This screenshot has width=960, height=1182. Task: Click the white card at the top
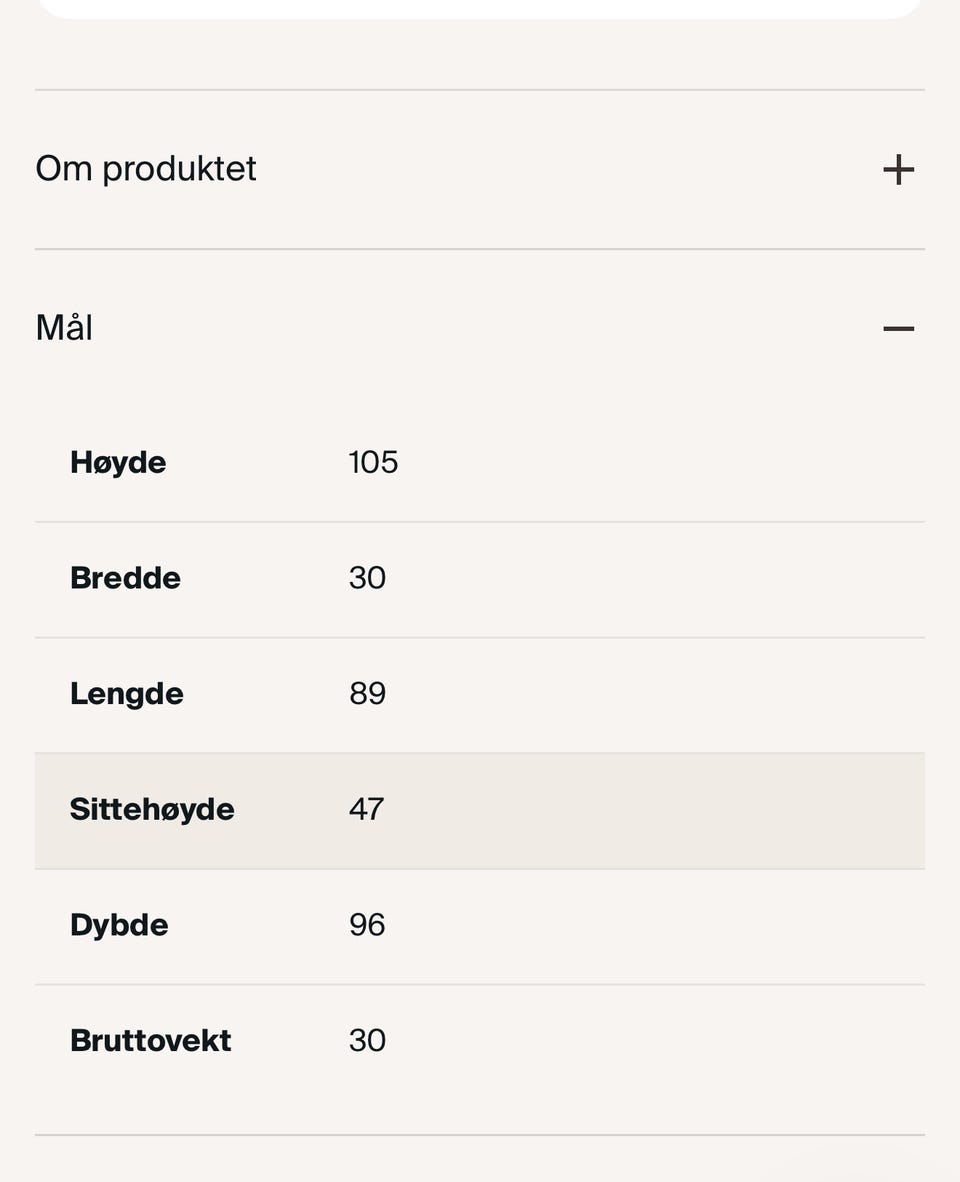point(480,8)
